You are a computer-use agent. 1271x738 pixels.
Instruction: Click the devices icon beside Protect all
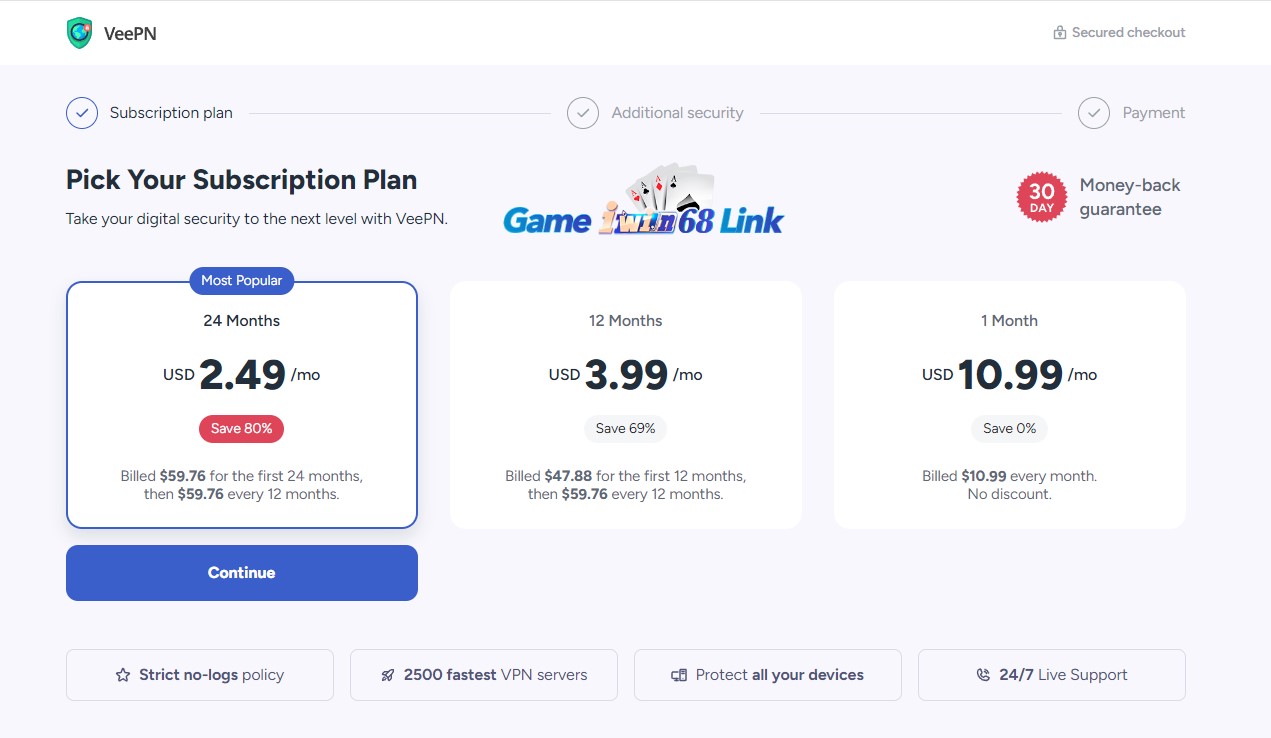point(679,675)
